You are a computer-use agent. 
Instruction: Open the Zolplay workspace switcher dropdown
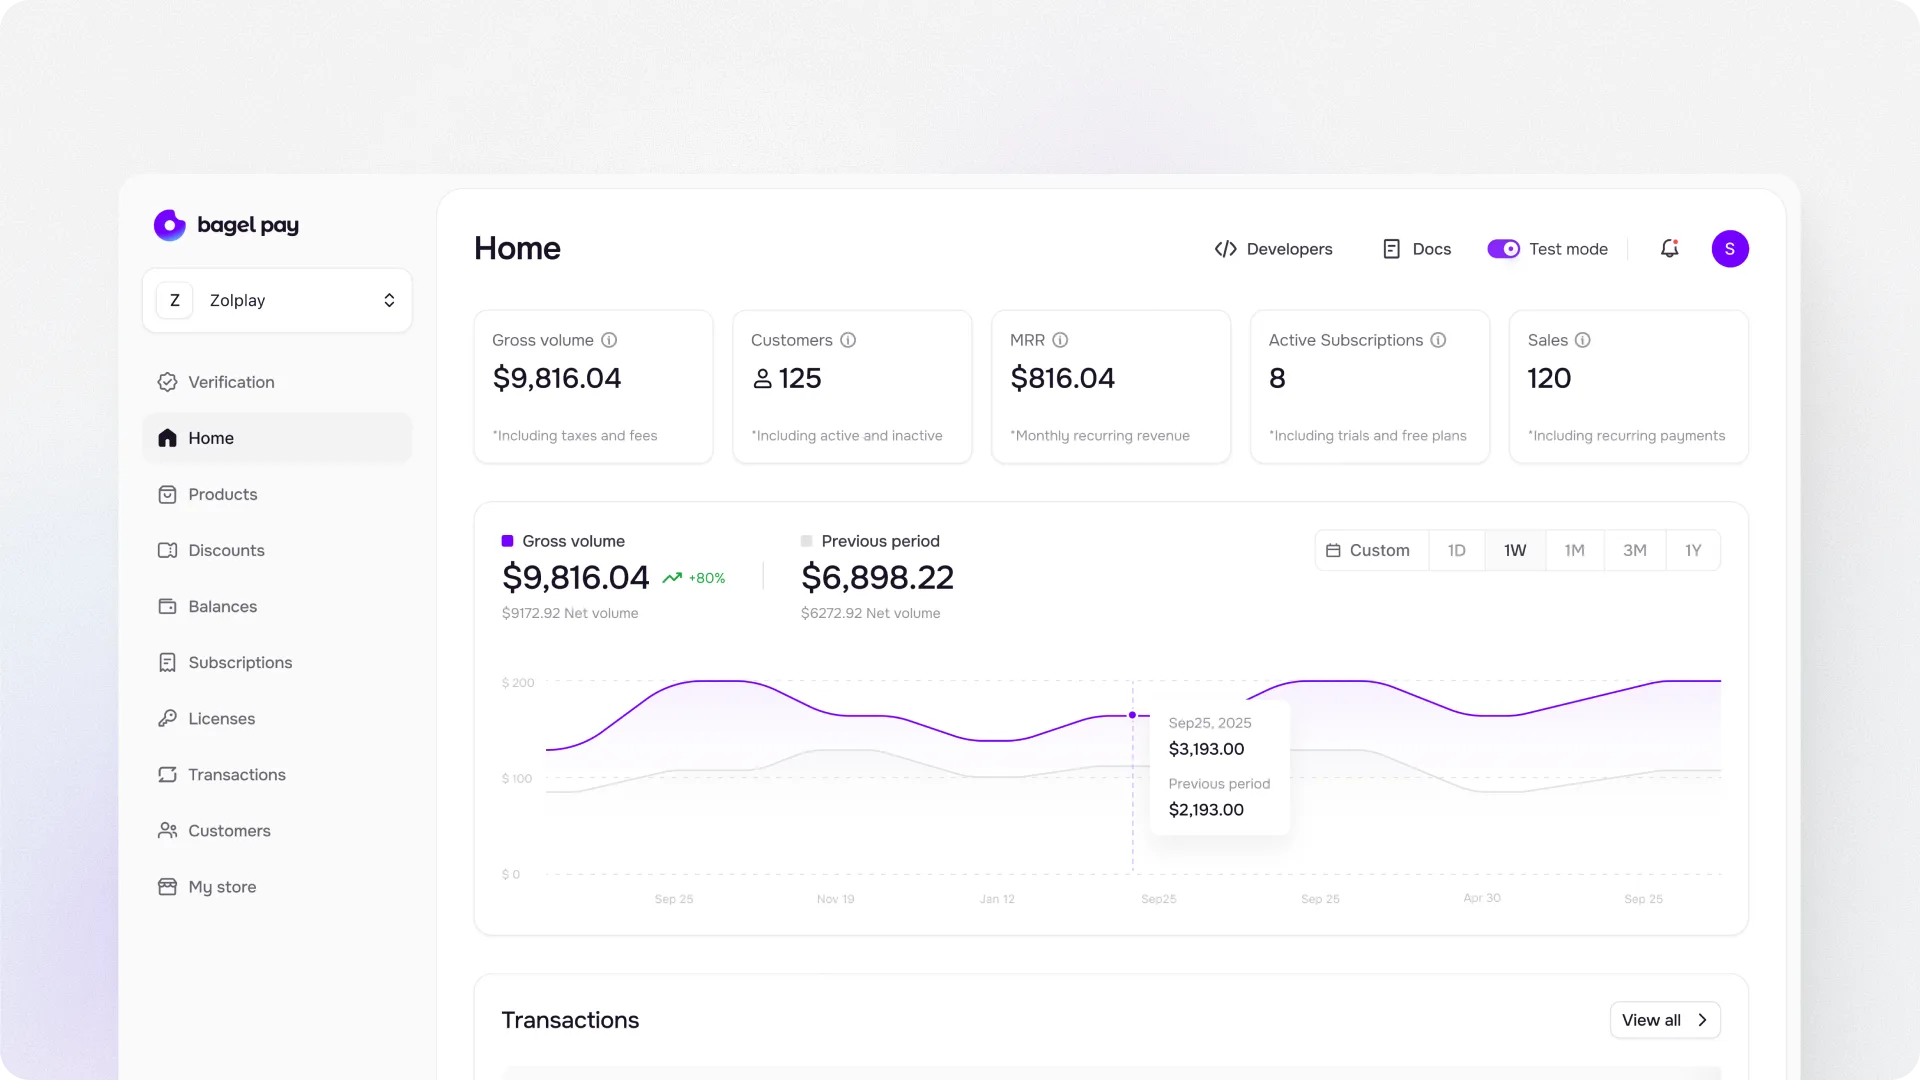pyautogui.click(x=277, y=300)
